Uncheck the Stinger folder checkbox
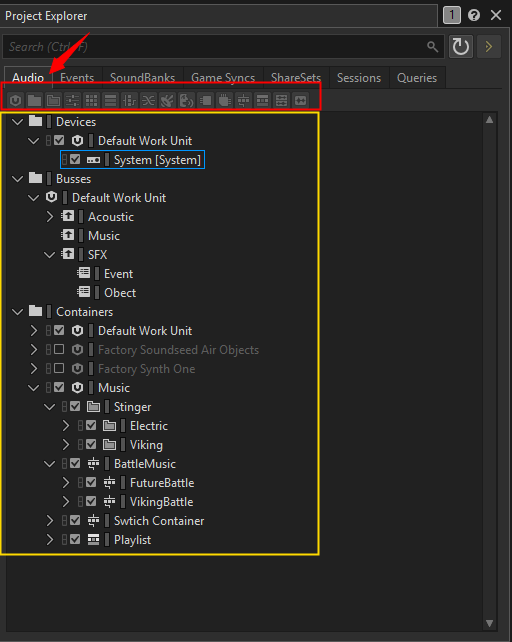Viewport: 512px width, 642px height. pyautogui.click(x=75, y=407)
